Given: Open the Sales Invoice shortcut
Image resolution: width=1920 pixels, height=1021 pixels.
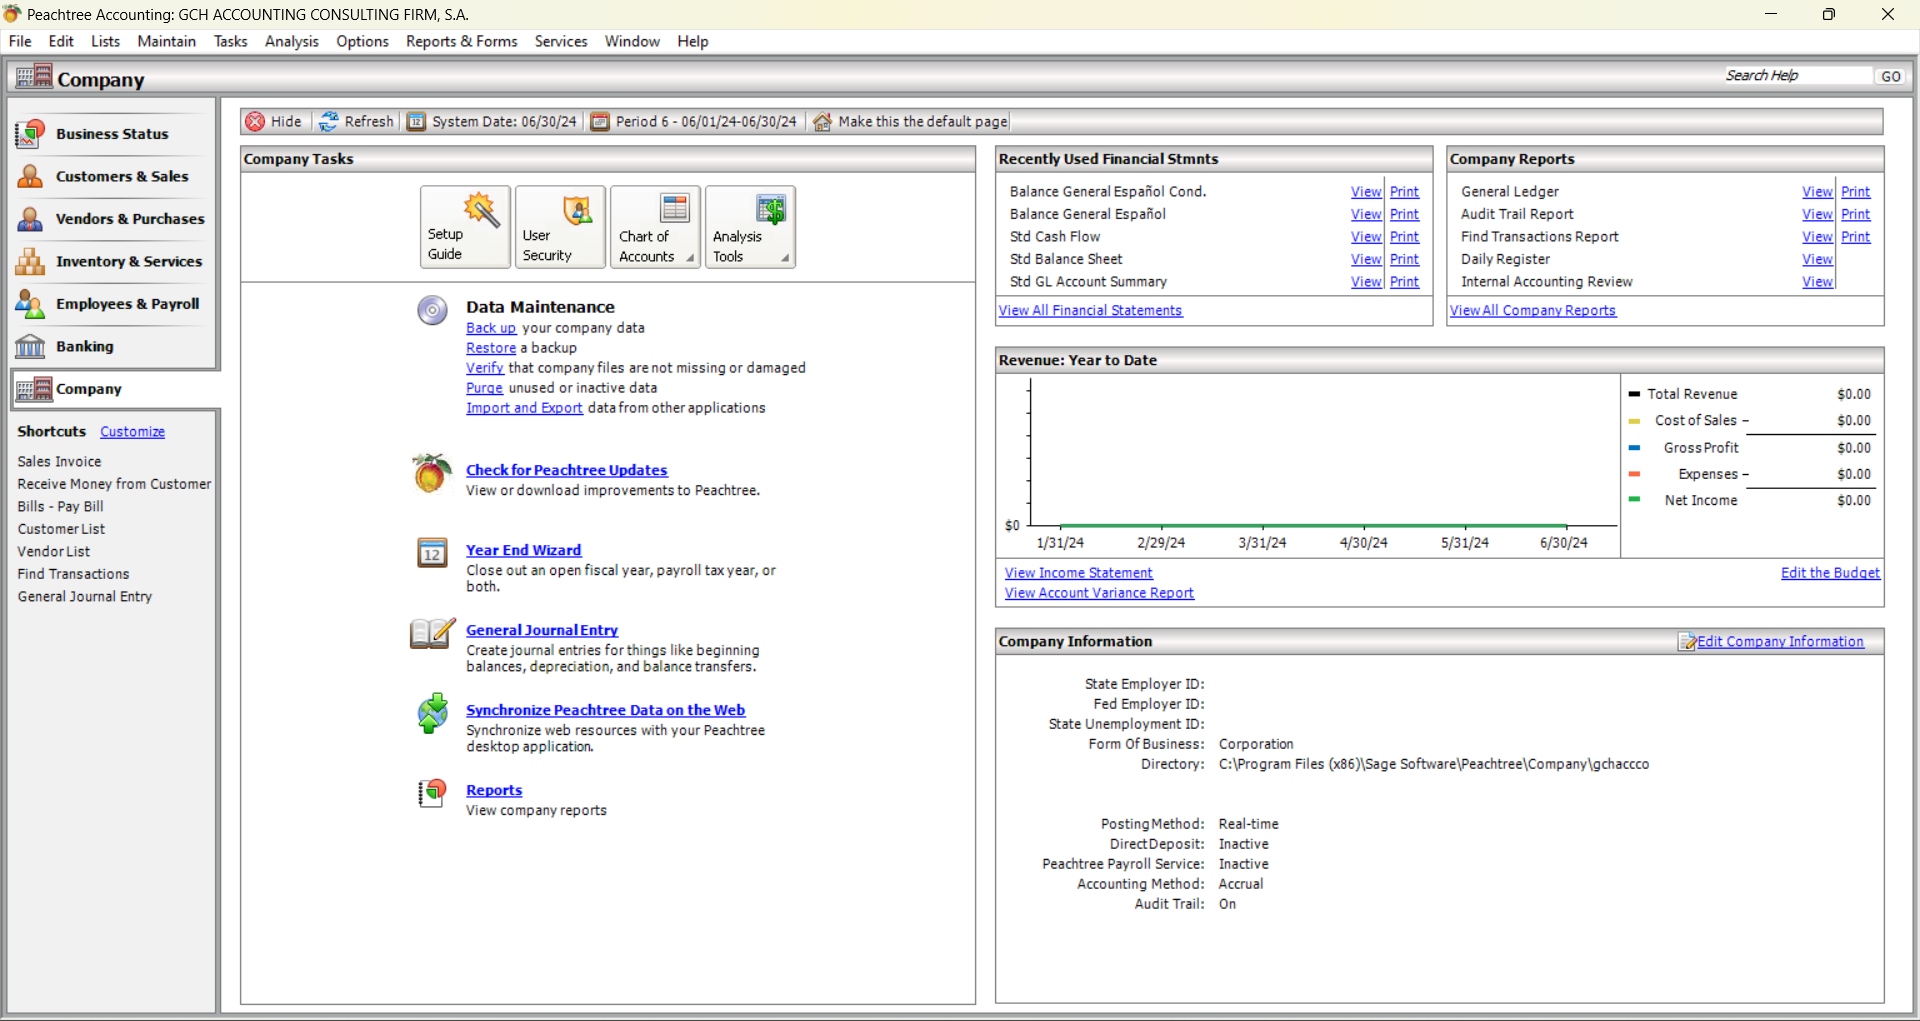Looking at the screenshot, I should pyautogui.click(x=59, y=462).
